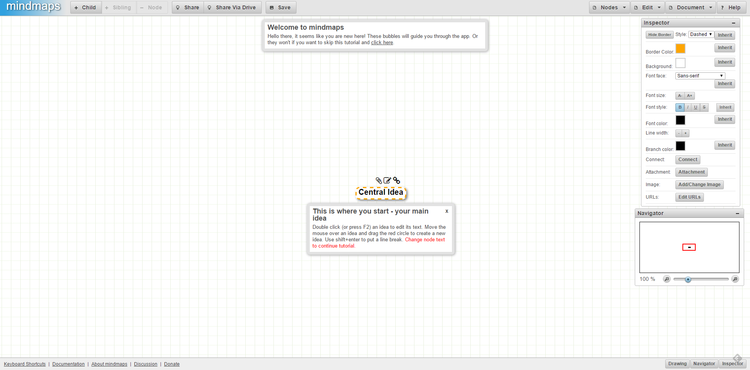750x370 pixels.
Task: Click Inherit below Font face
Action: tap(725, 84)
